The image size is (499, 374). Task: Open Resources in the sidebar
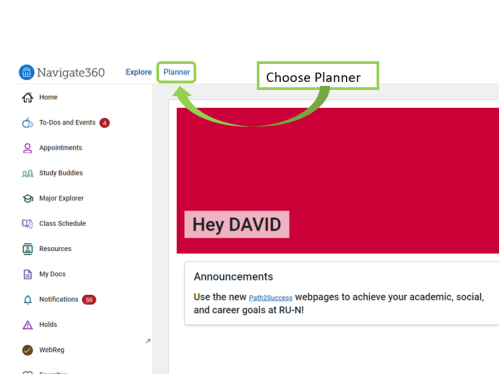tap(55, 249)
